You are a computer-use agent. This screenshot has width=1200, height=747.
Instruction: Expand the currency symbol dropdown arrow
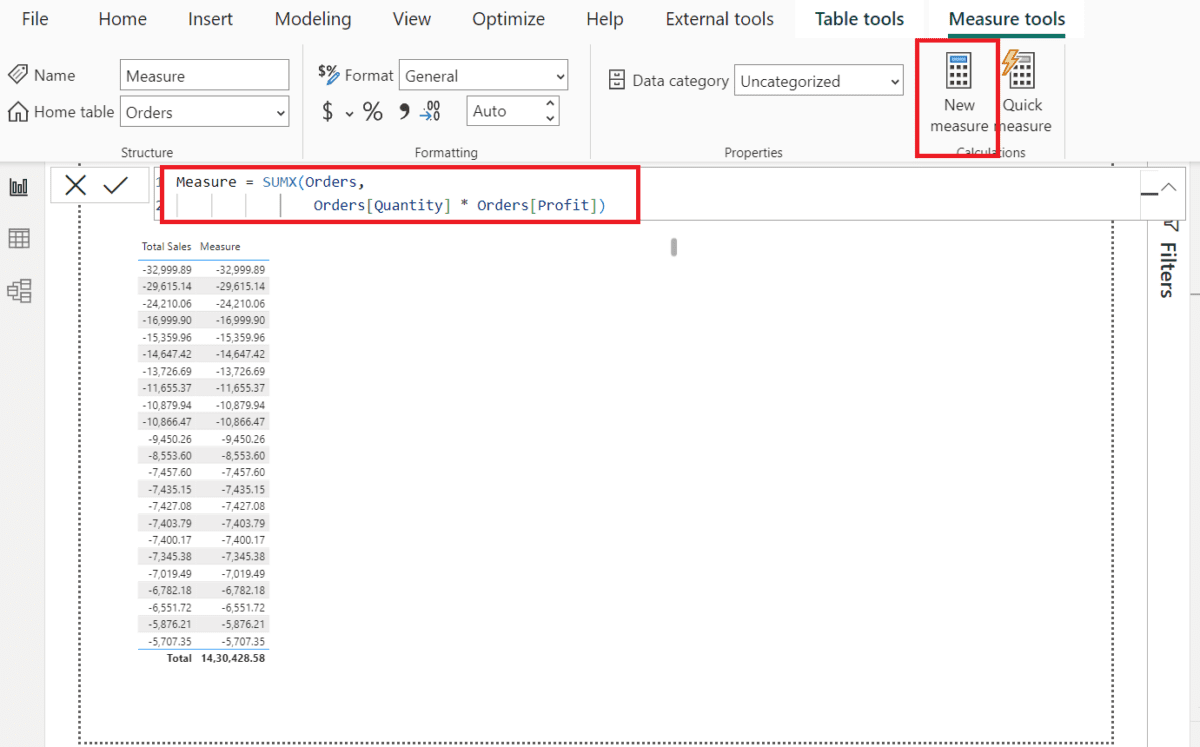point(349,115)
